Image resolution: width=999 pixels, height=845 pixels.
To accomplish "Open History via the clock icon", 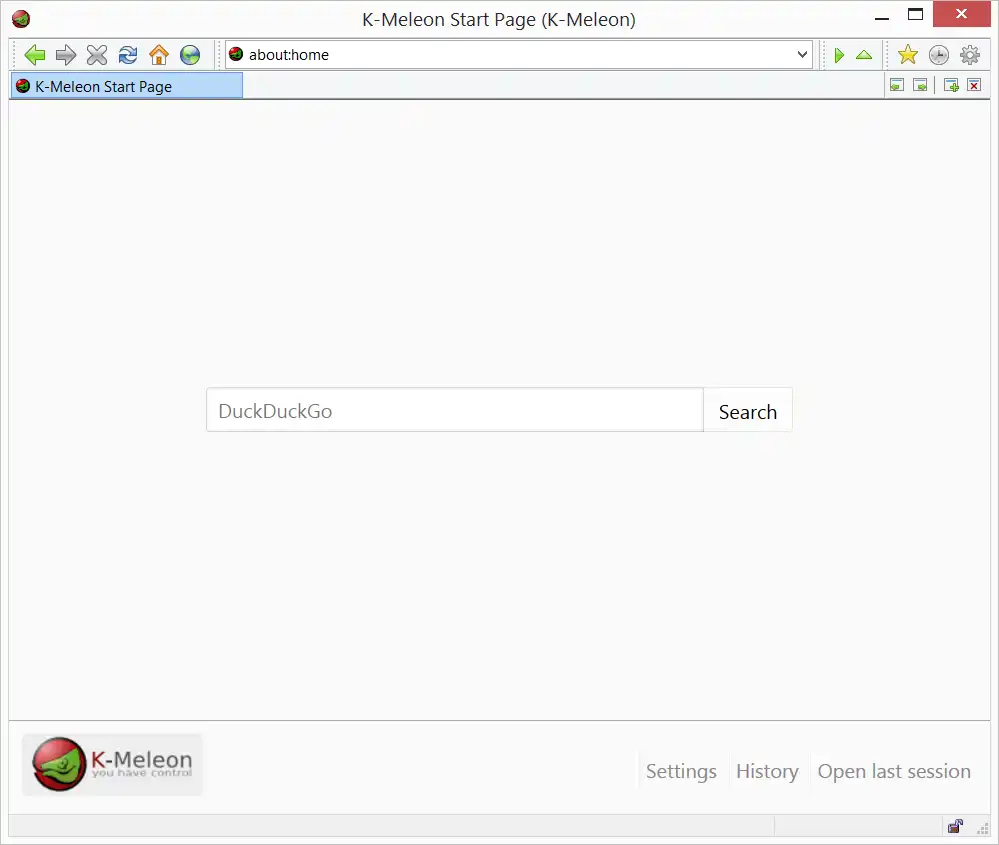I will click(x=938, y=55).
